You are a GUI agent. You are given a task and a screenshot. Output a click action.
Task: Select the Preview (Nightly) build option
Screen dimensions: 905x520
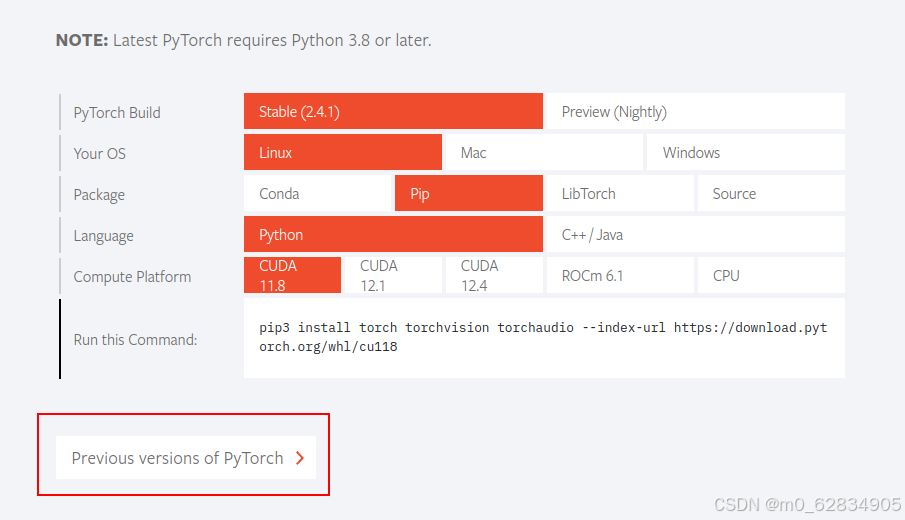(695, 111)
